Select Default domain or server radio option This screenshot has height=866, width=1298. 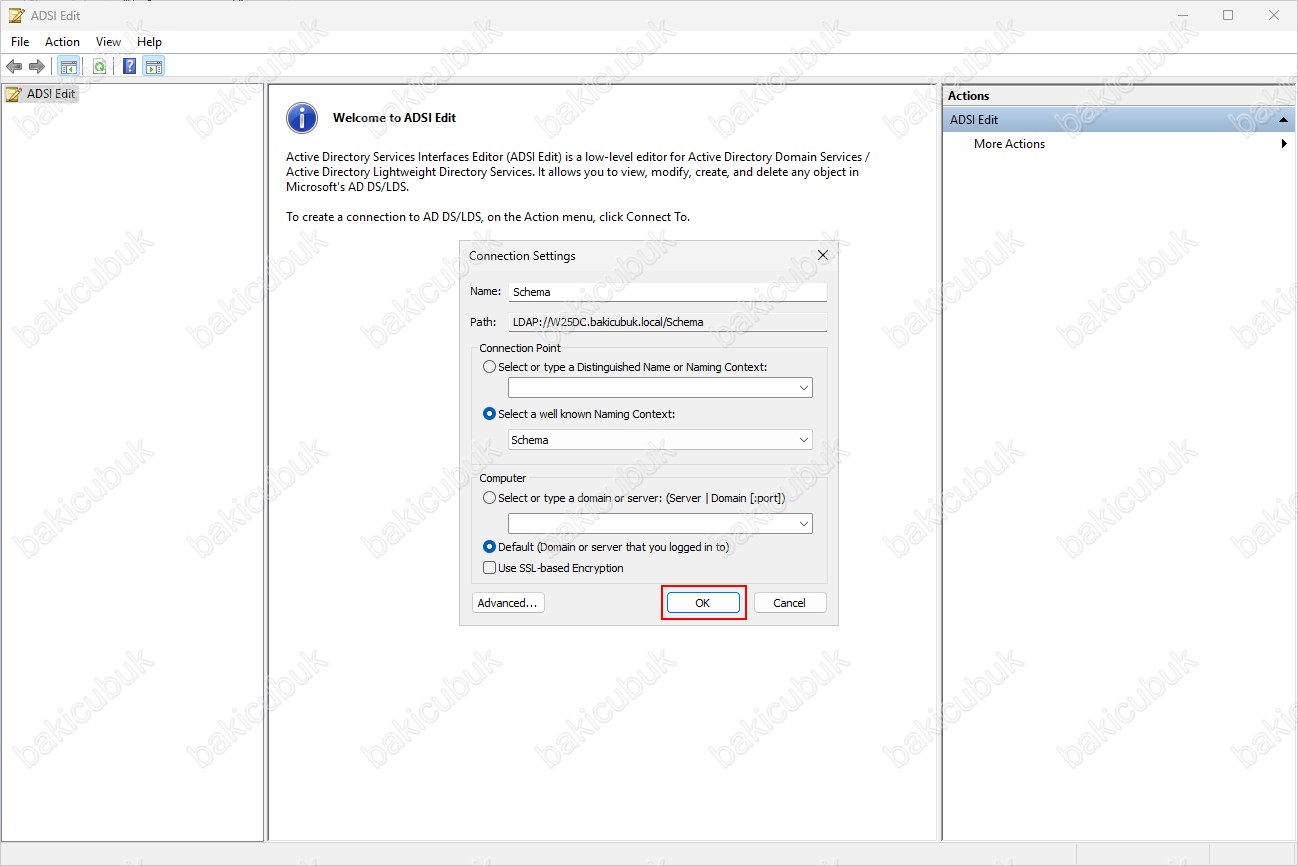489,547
